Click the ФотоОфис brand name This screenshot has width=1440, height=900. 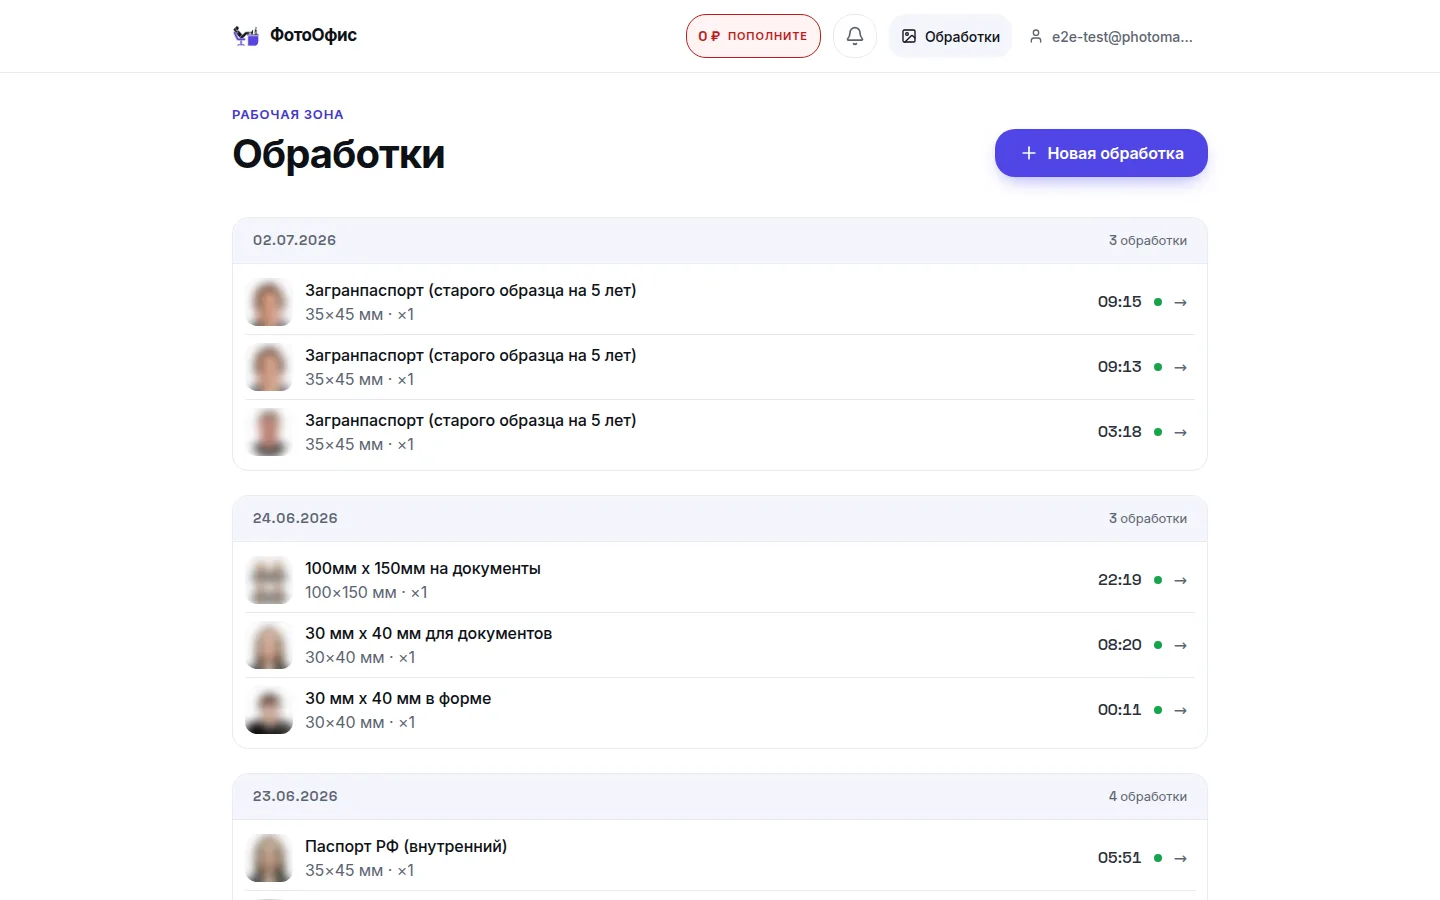[x=313, y=35]
